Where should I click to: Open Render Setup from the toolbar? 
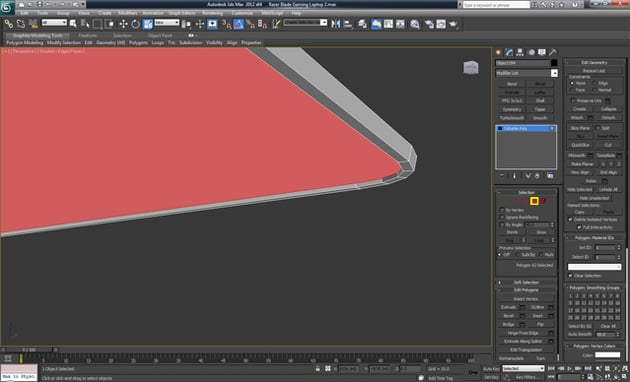pyautogui.click(x=429, y=24)
